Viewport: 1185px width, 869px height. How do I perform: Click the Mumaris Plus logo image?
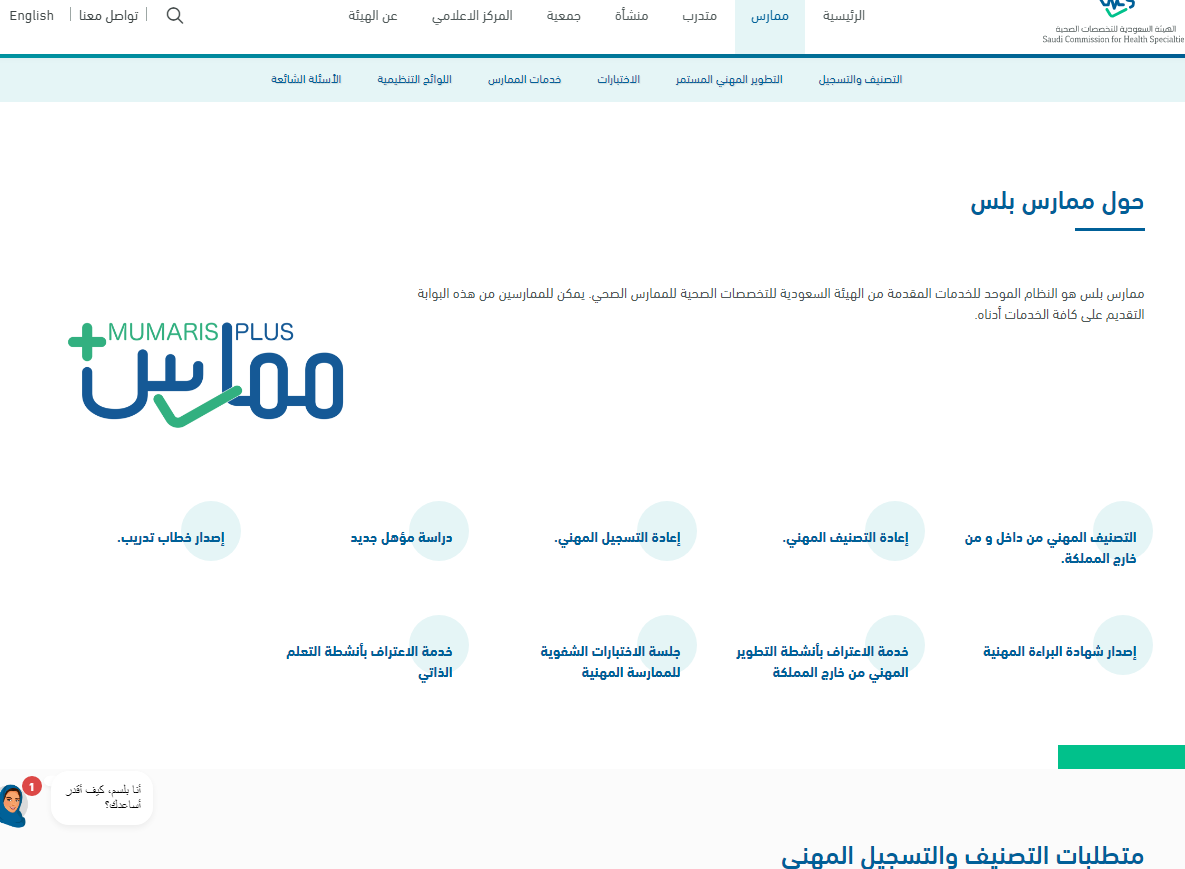click(206, 374)
